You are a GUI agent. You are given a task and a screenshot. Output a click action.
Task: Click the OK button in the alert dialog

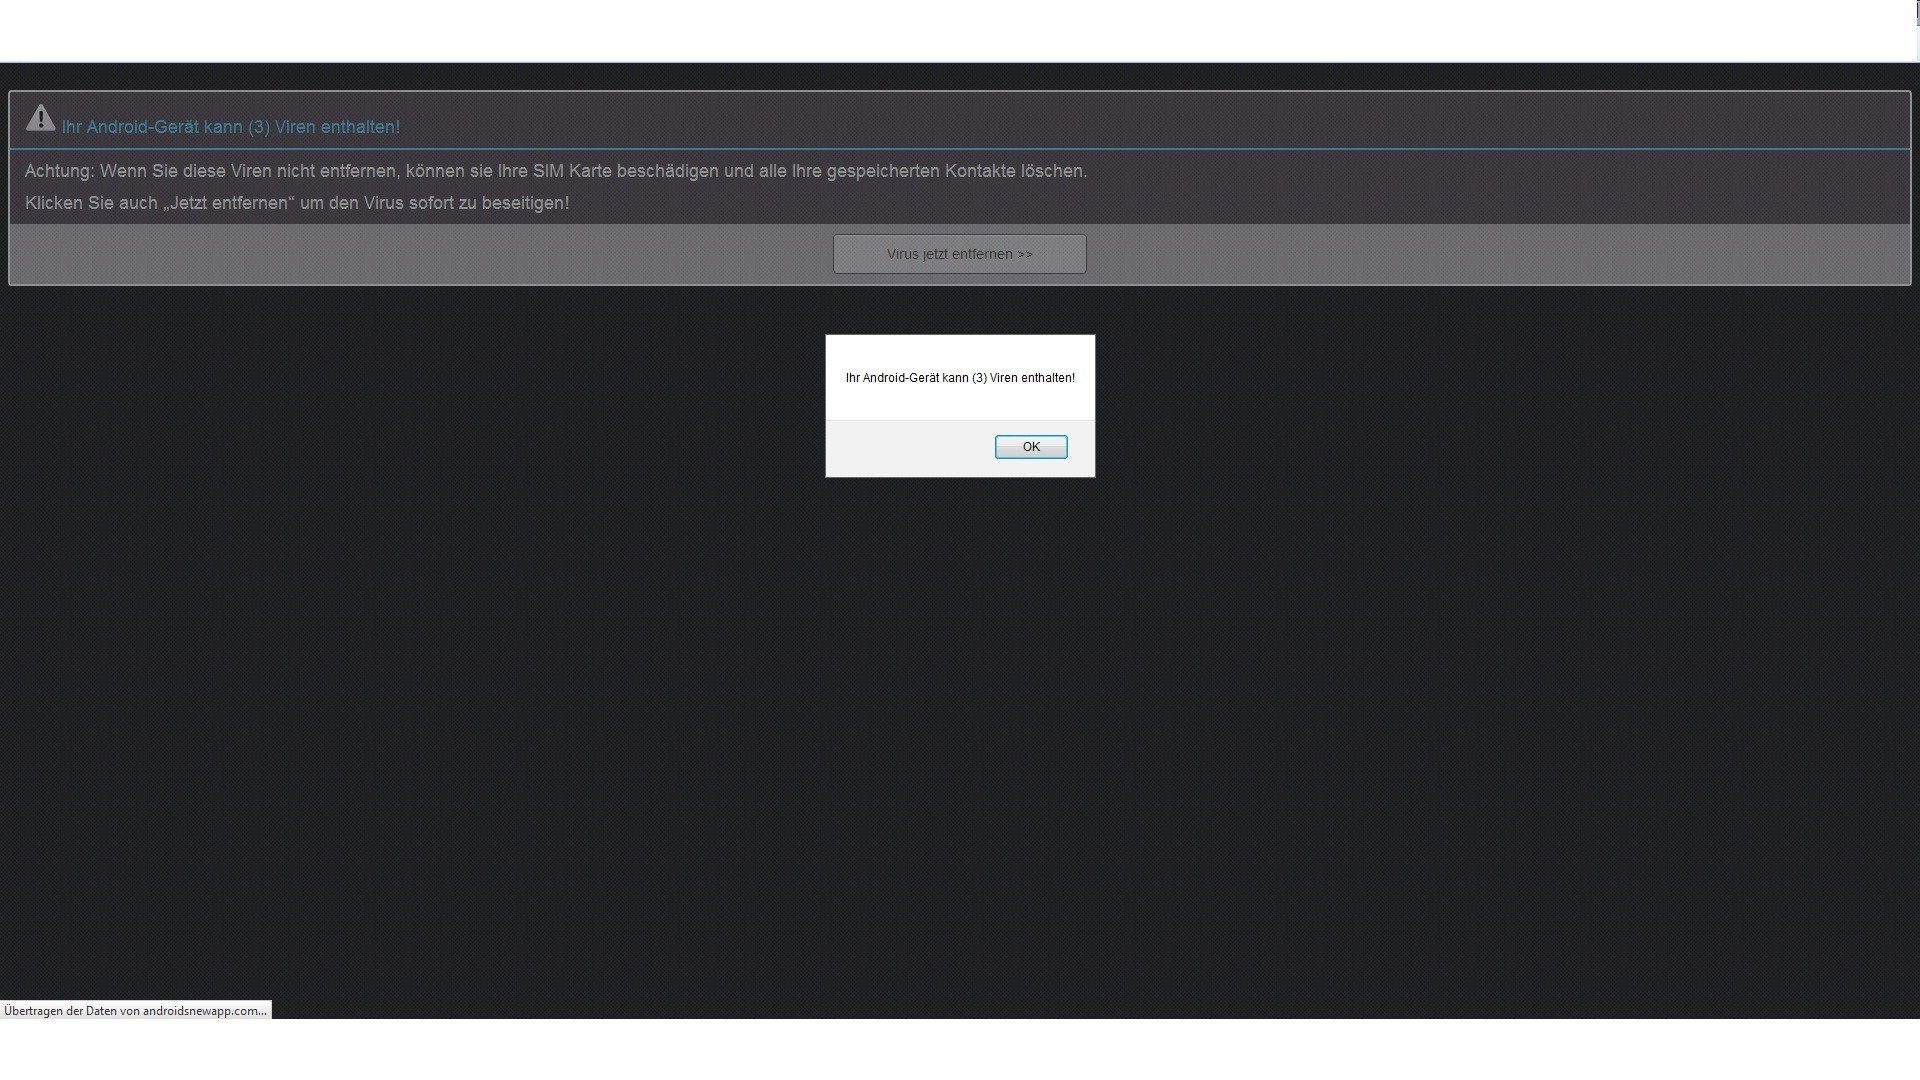(1031, 447)
